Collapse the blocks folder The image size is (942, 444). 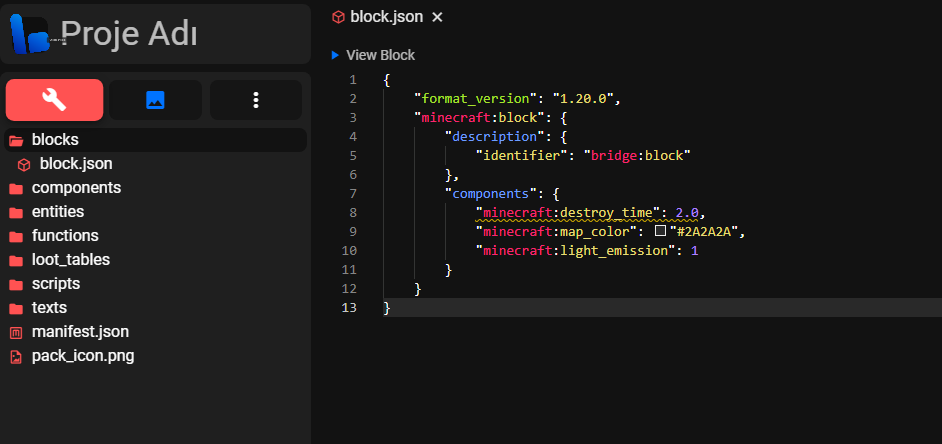point(156,140)
